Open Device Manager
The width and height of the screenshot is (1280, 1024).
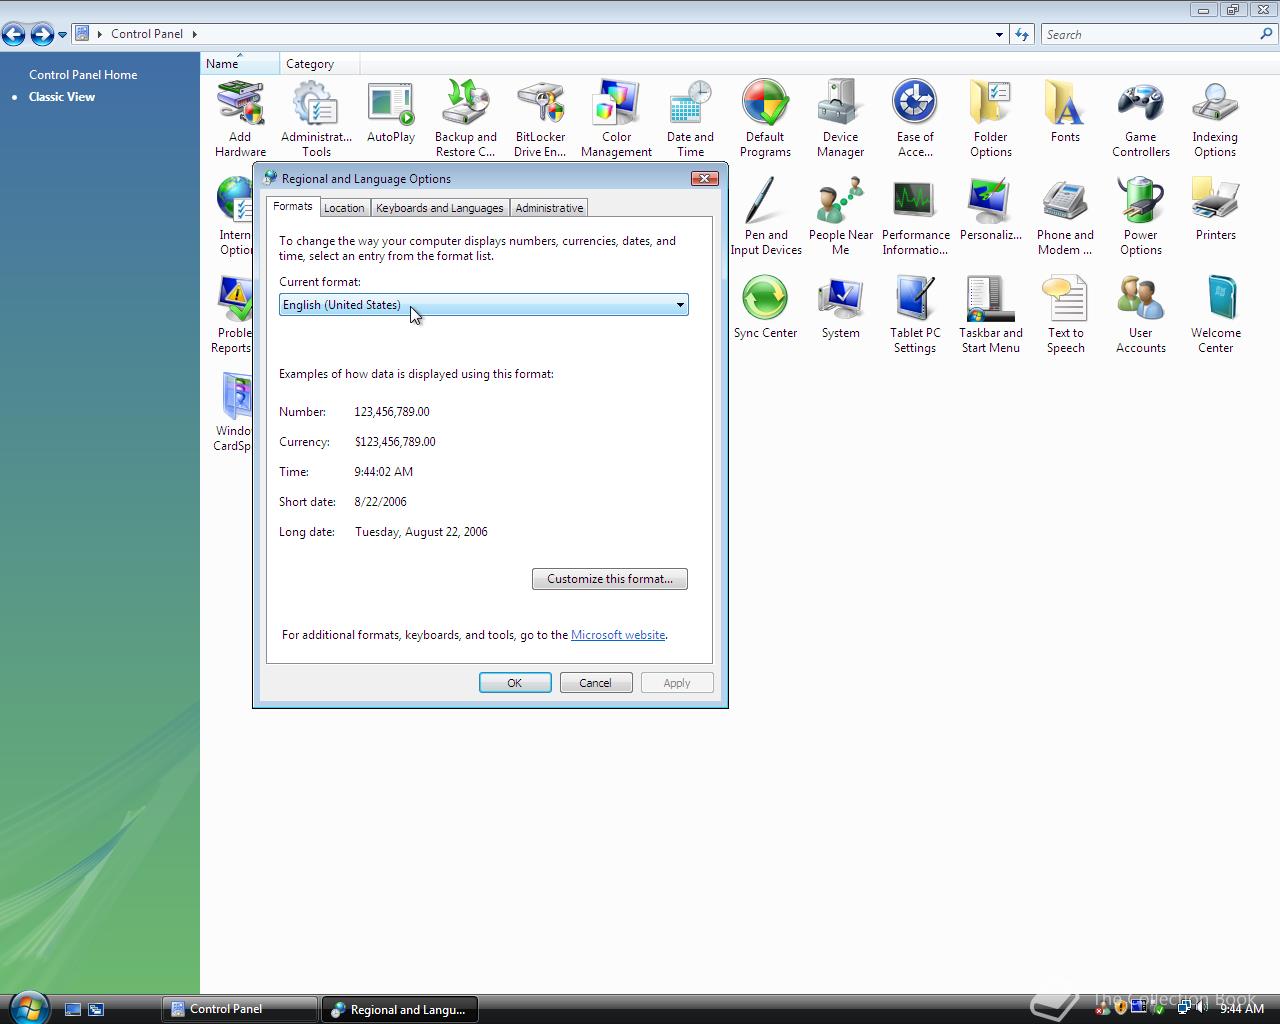coord(840,118)
